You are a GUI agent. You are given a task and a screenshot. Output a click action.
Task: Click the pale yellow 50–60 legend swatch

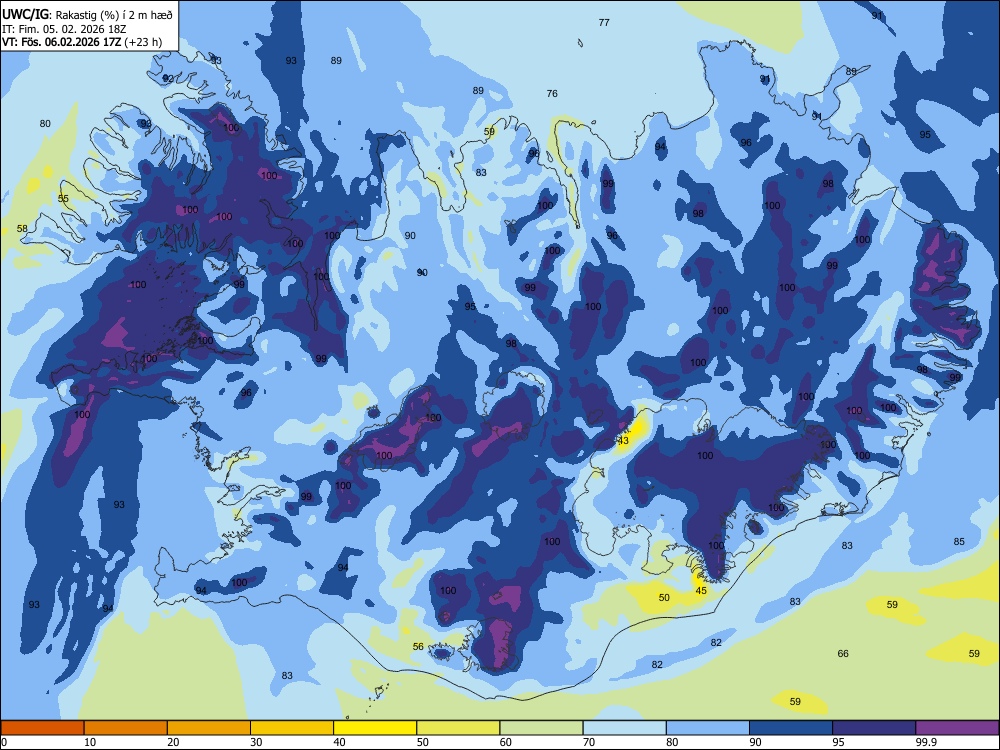tap(458, 728)
